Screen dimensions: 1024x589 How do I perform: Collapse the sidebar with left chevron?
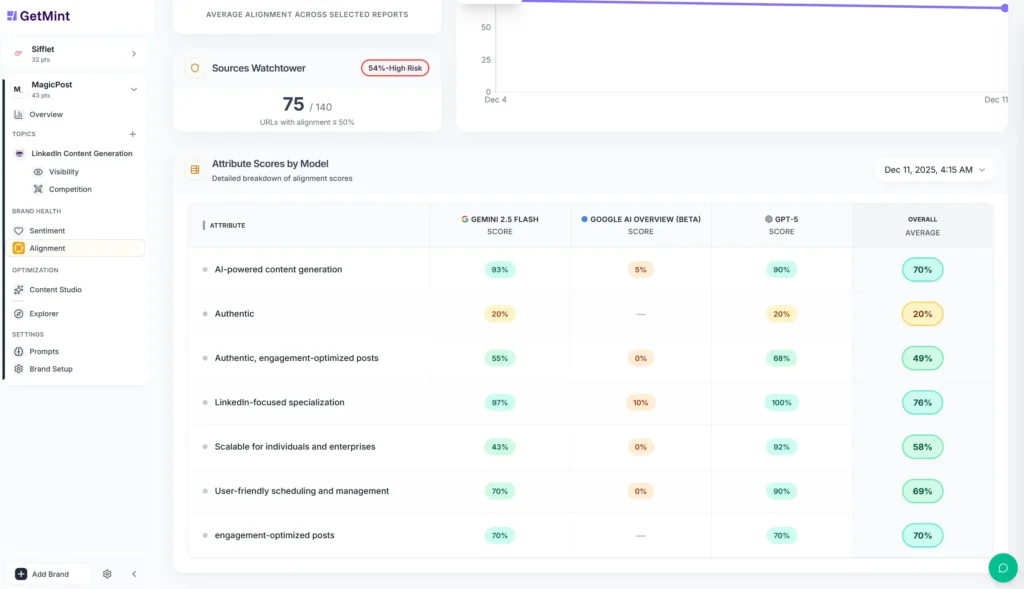[x=134, y=574]
